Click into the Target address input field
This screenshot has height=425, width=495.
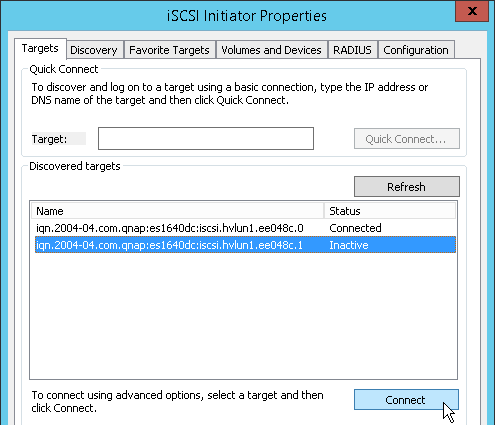[x=206, y=138]
